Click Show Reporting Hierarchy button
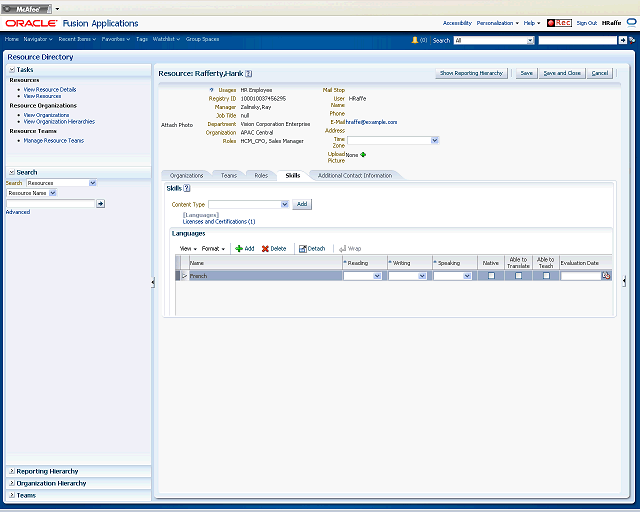Image resolution: width=640 pixels, height=512 pixels. [x=471, y=73]
